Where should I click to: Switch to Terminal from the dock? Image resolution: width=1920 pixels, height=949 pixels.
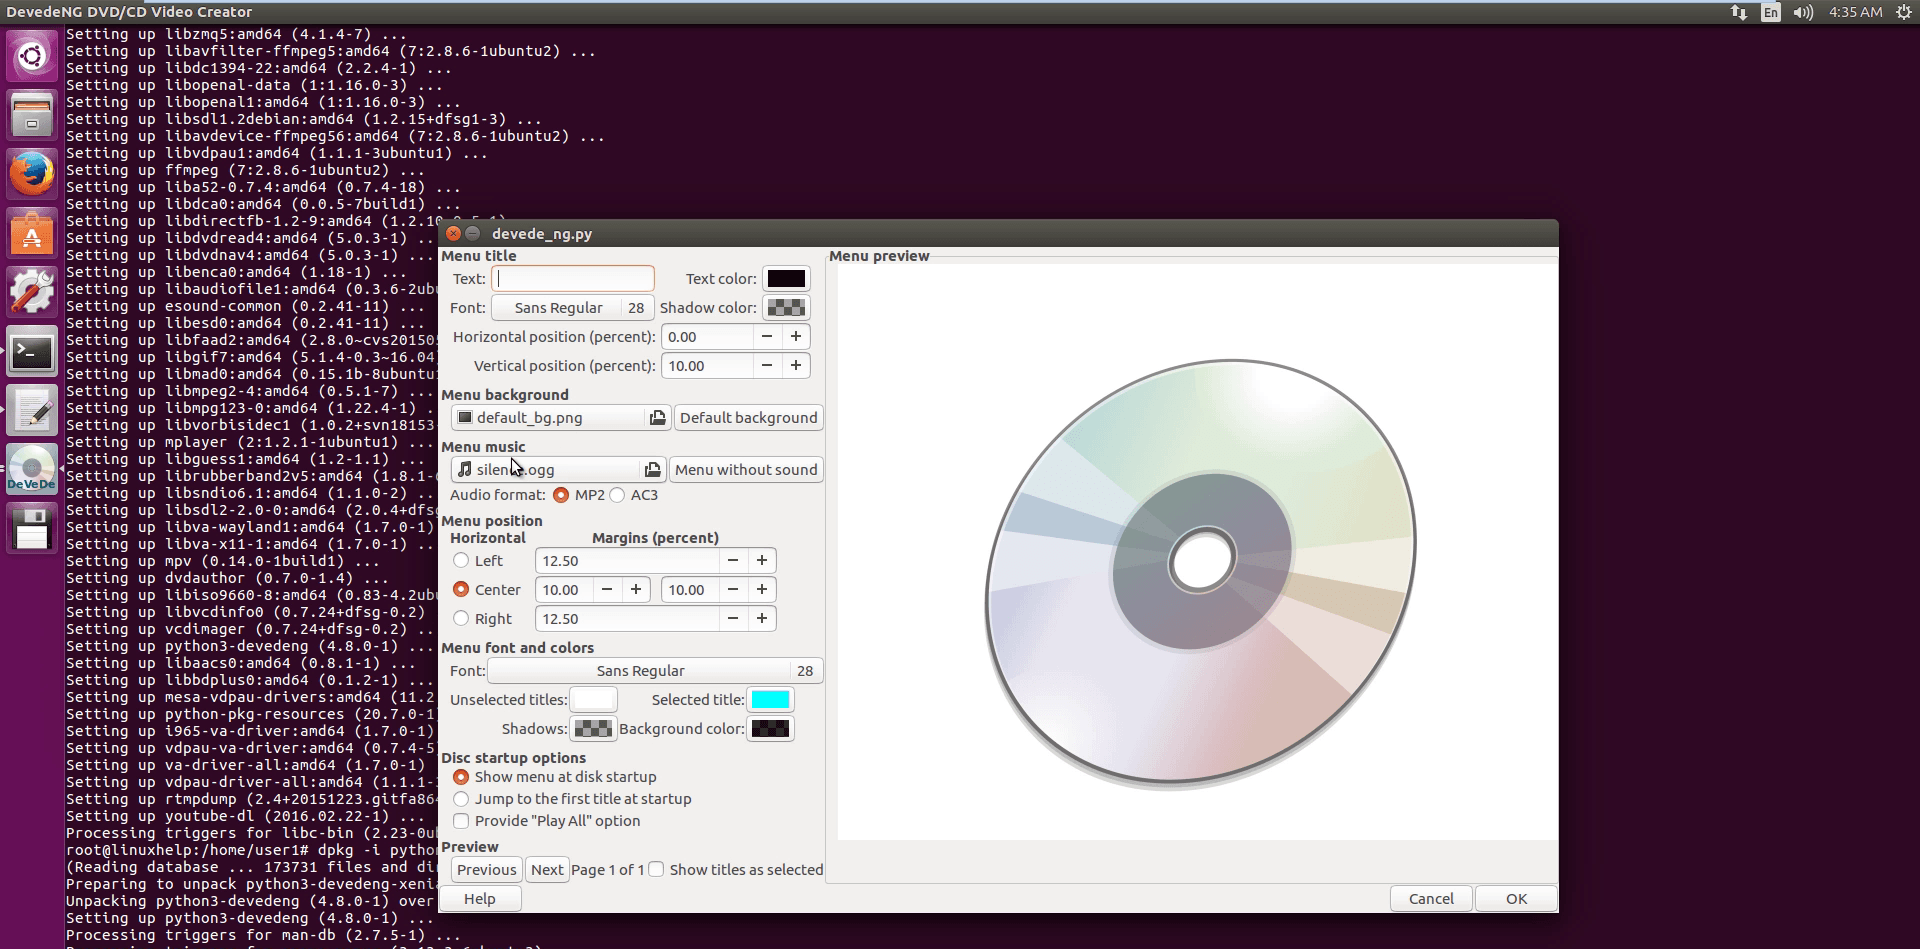tap(32, 351)
